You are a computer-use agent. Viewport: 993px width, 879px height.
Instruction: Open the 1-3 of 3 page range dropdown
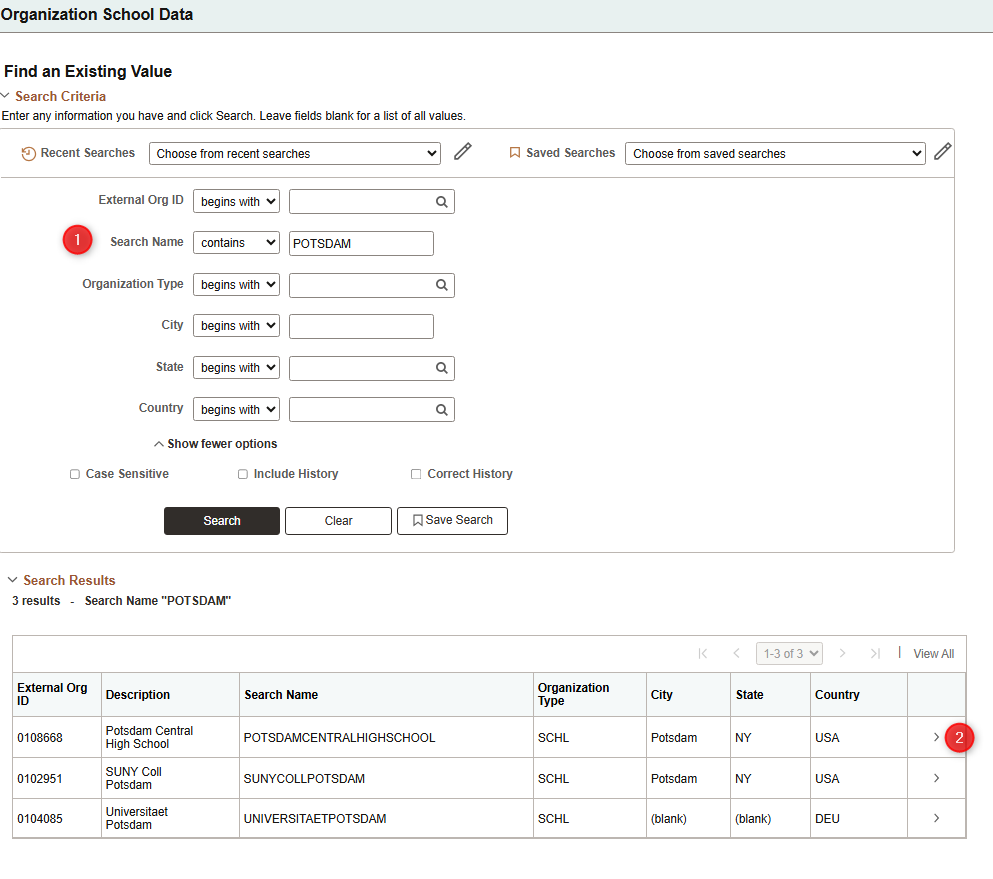click(789, 654)
